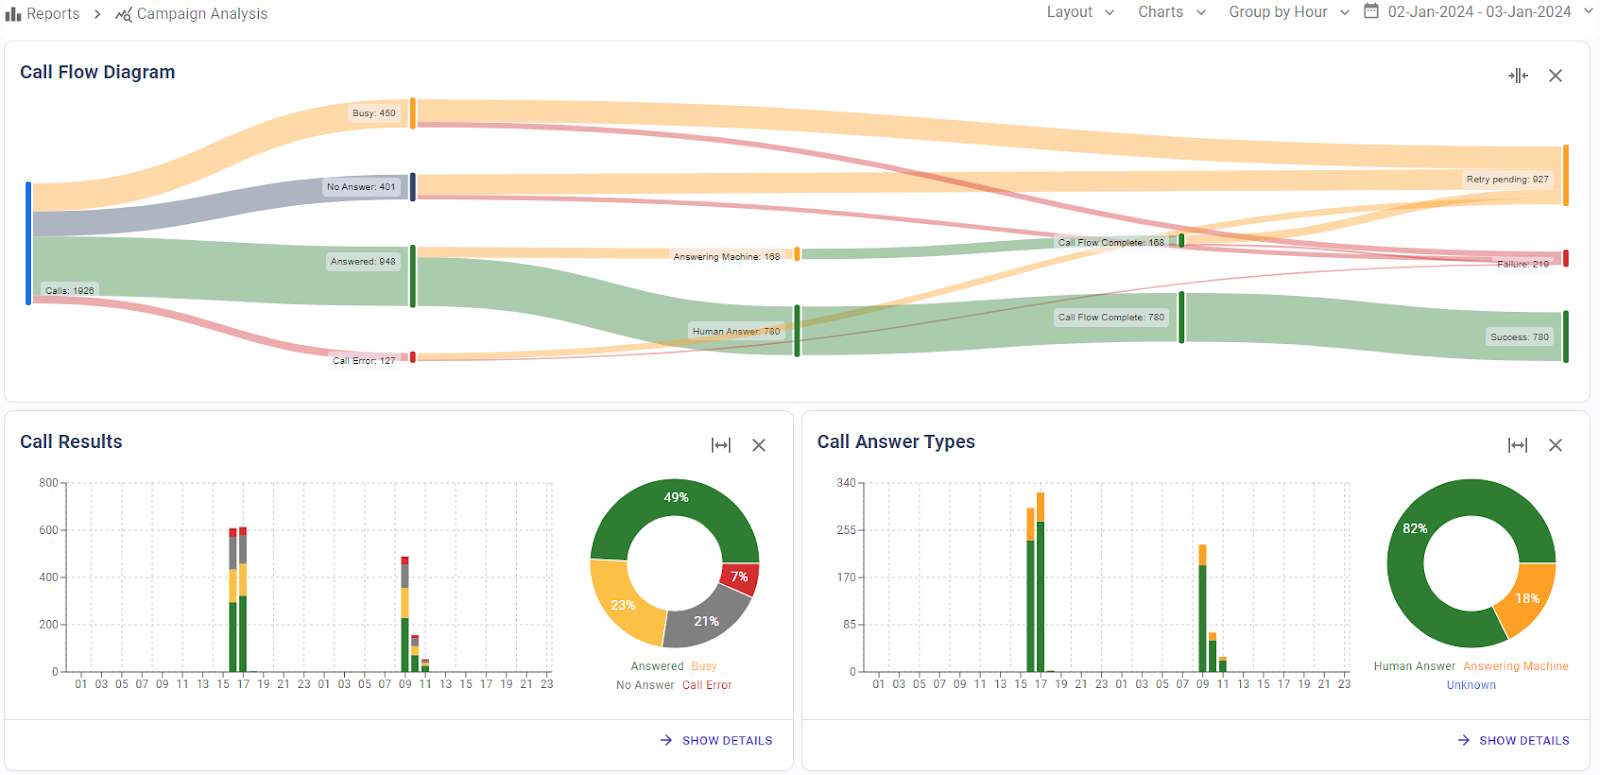Screen dimensions: 1600x775
Task: Click the 7% red donut segment
Action: tap(740, 577)
